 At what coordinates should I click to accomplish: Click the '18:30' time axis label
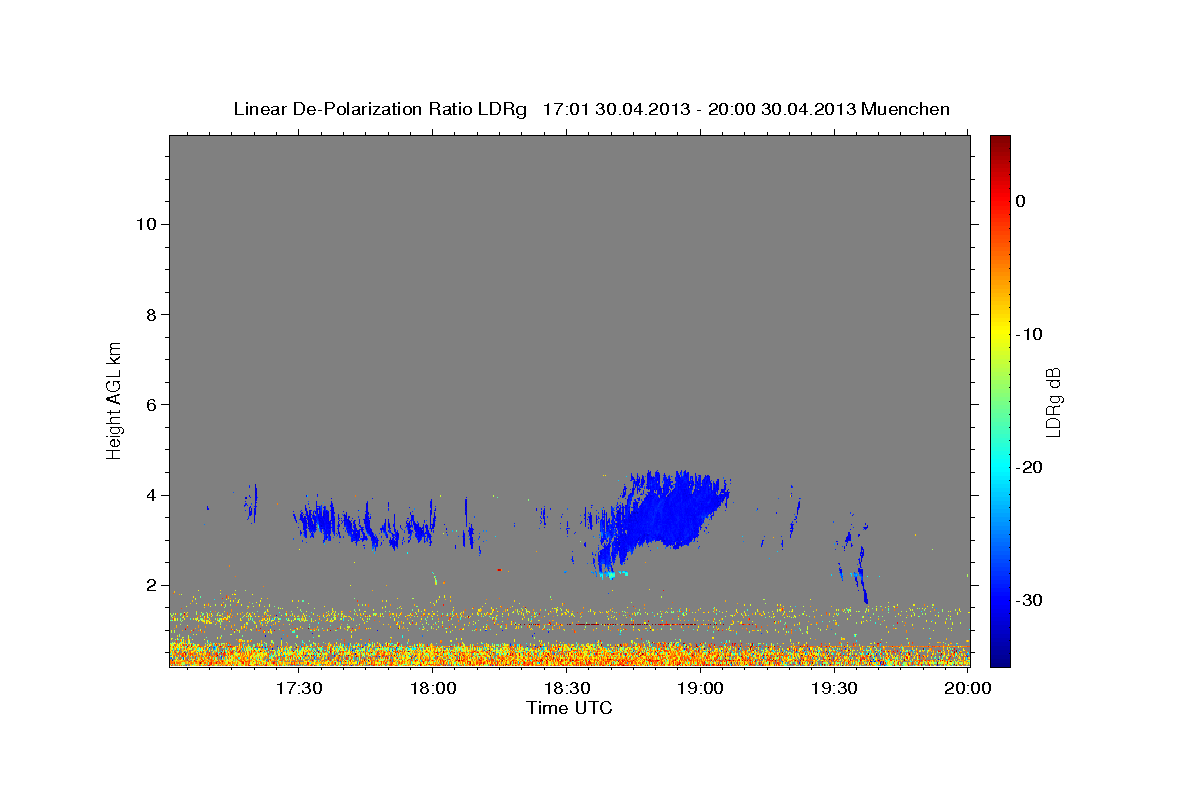point(567,689)
